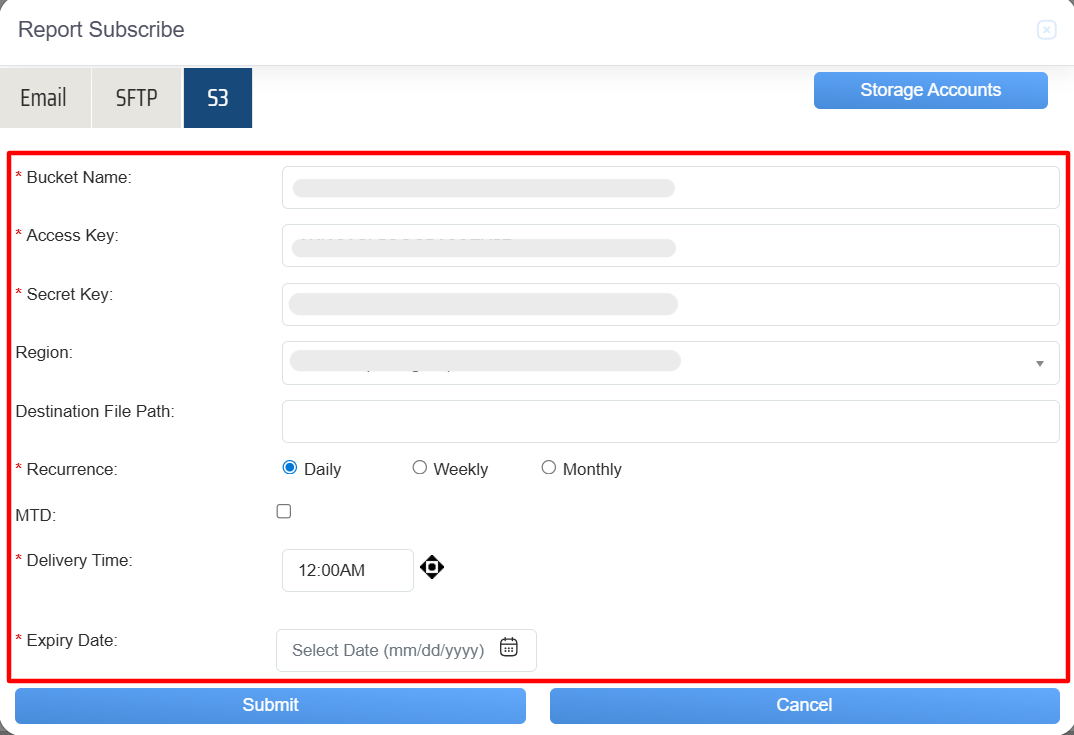Click the crosshair icon beside Delivery Time

[x=431, y=568]
